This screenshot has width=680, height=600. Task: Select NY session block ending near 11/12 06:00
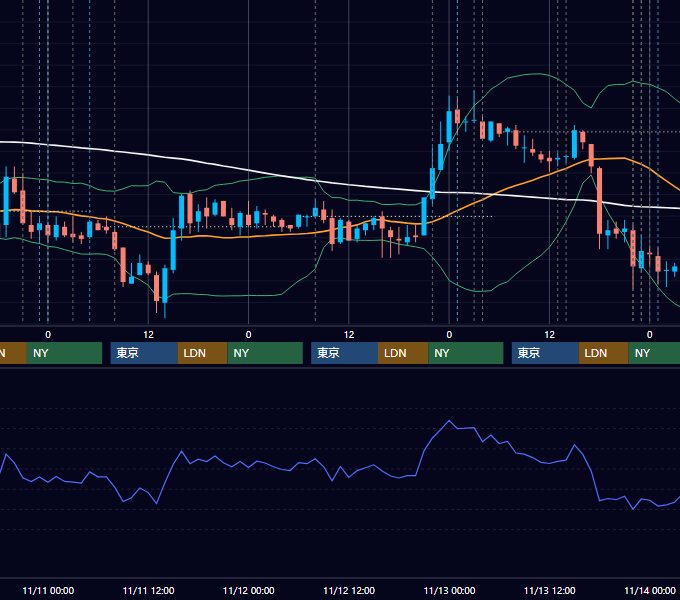[x=265, y=353]
